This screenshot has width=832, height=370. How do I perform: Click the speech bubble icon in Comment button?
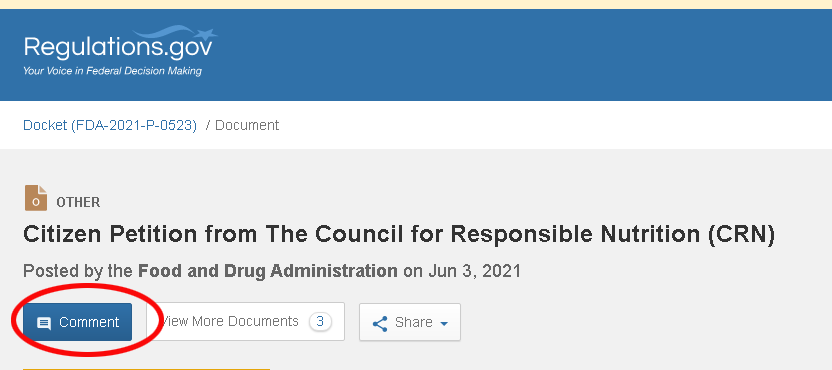pos(44,323)
